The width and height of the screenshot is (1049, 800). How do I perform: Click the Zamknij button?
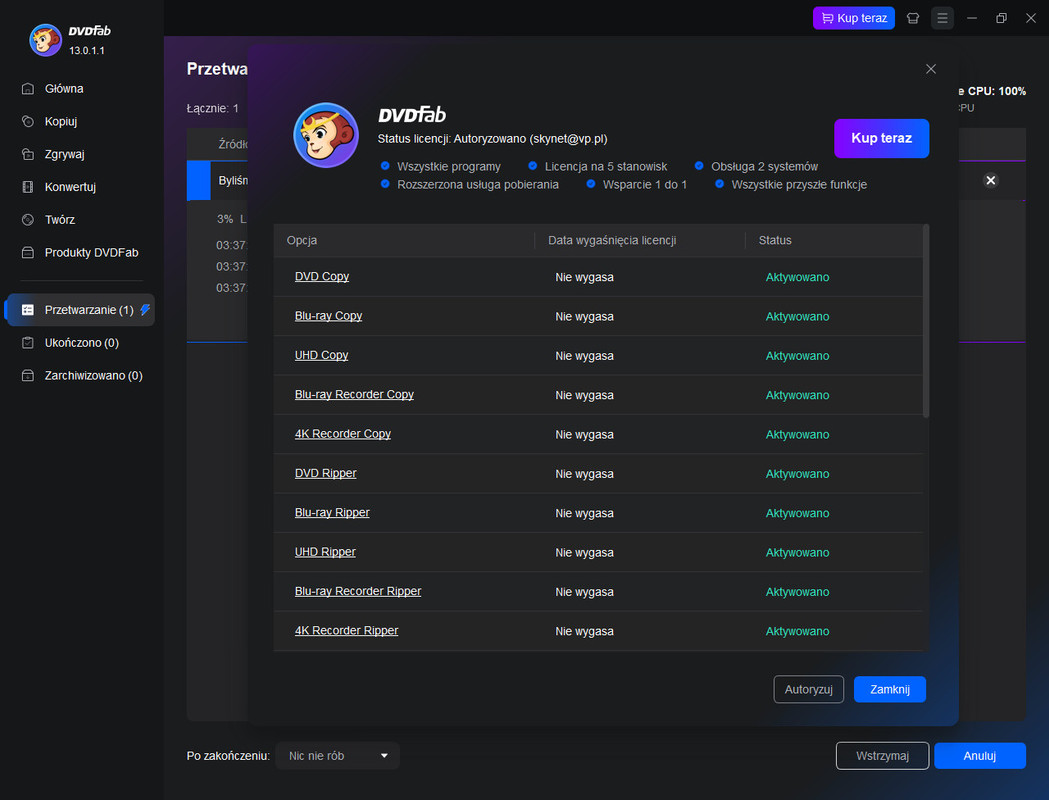pos(890,689)
